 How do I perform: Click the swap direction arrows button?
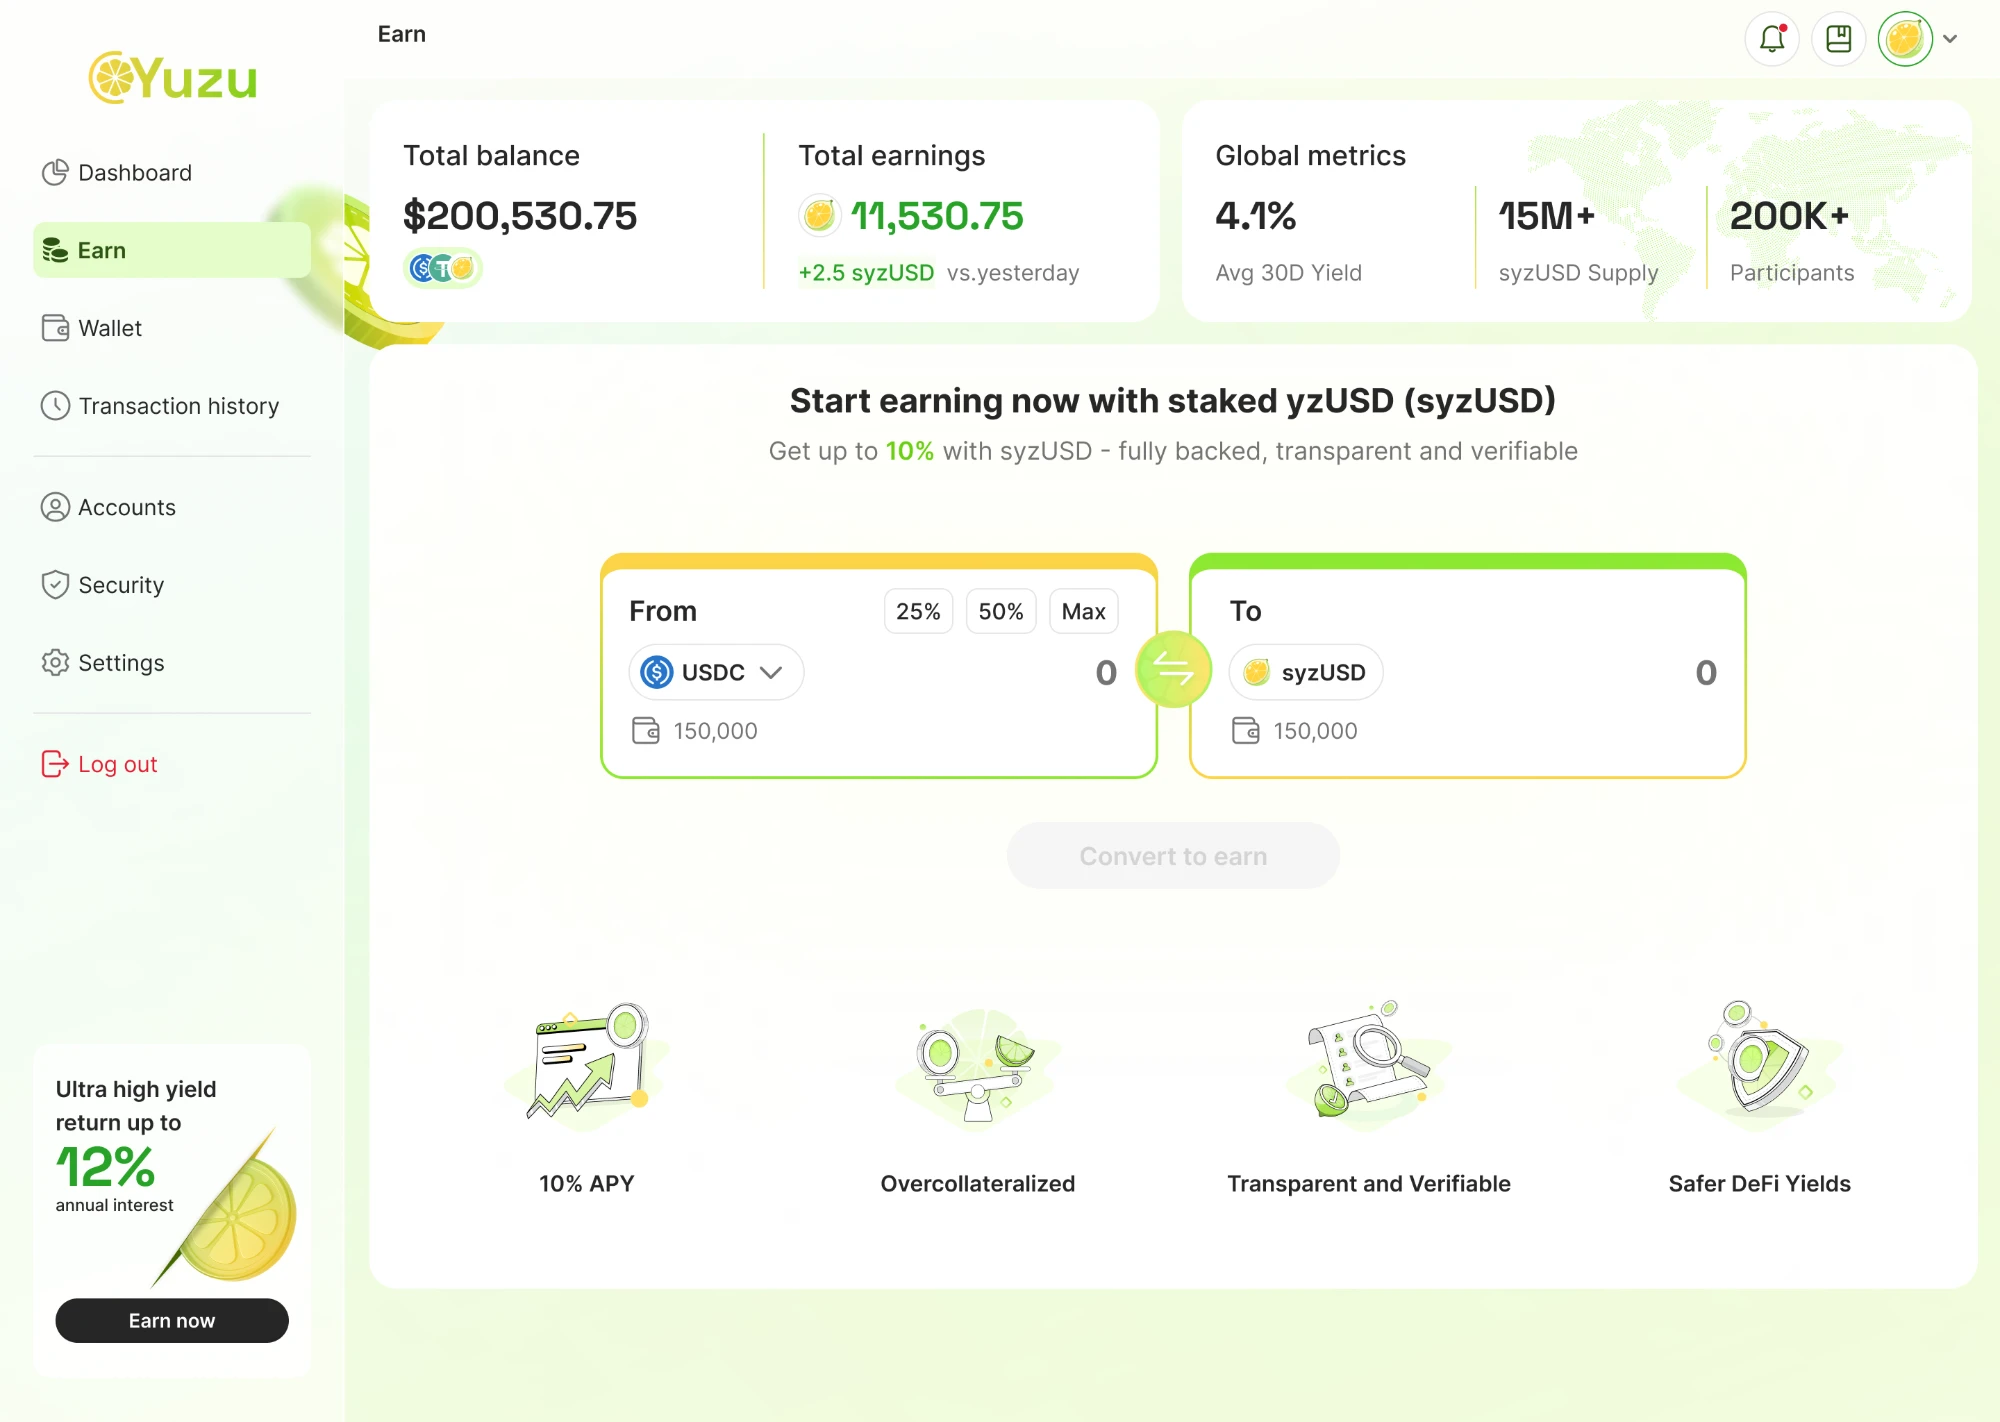tap(1174, 669)
